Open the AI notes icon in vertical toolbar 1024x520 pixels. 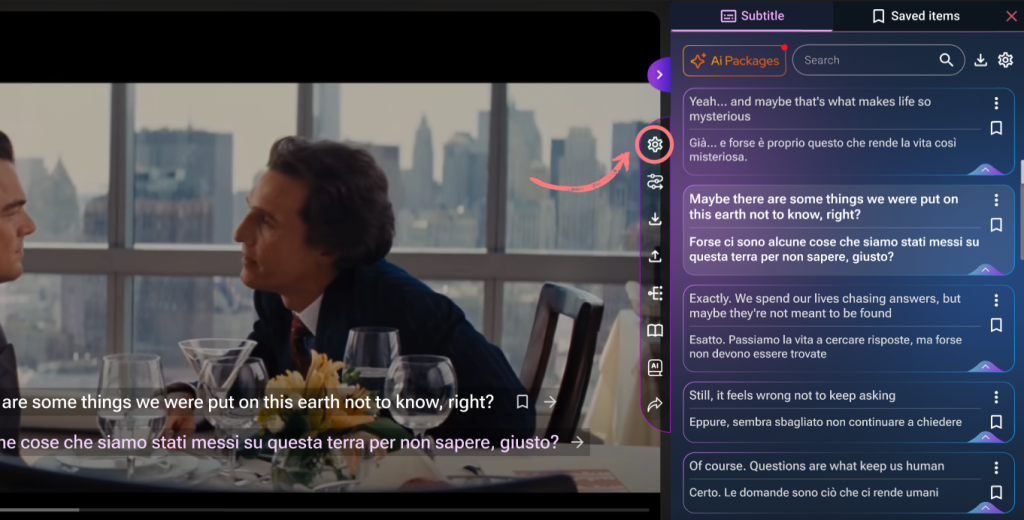pyautogui.click(x=655, y=367)
